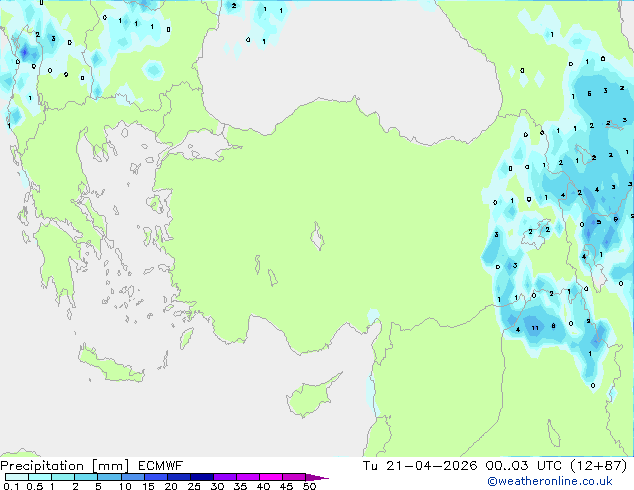Click the "25" legend scale label

click(194, 486)
